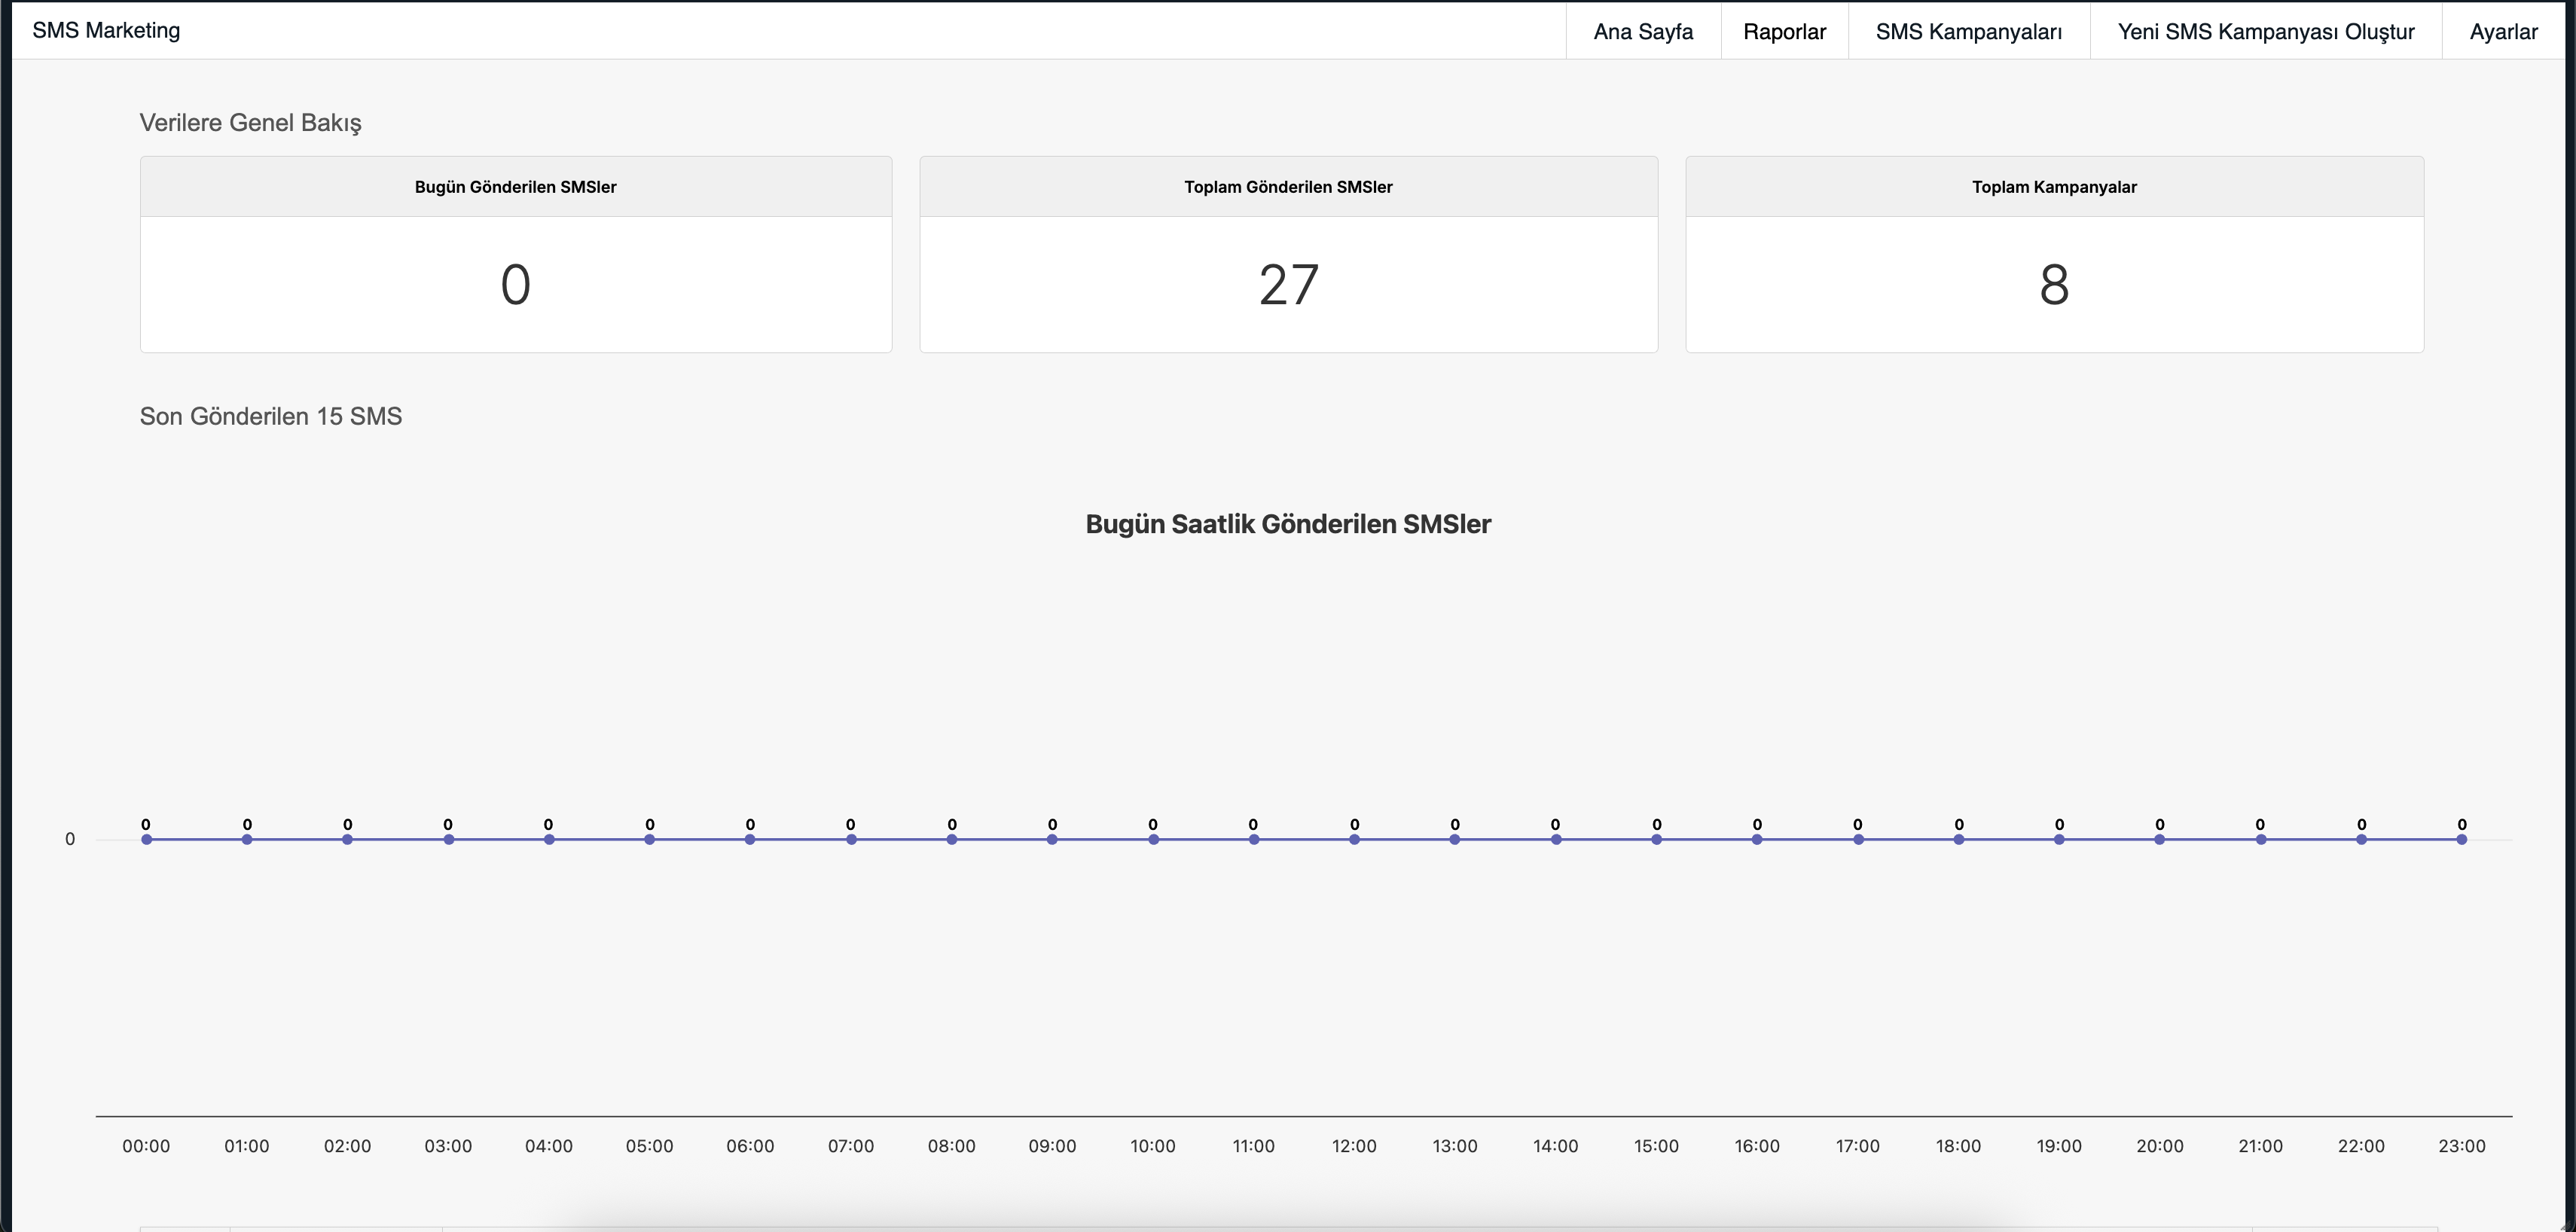Click the chart title Bugün Saatlik Gönderilen SMSler
Image resolution: width=2576 pixels, height=1232 pixels.
click(x=1288, y=524)
